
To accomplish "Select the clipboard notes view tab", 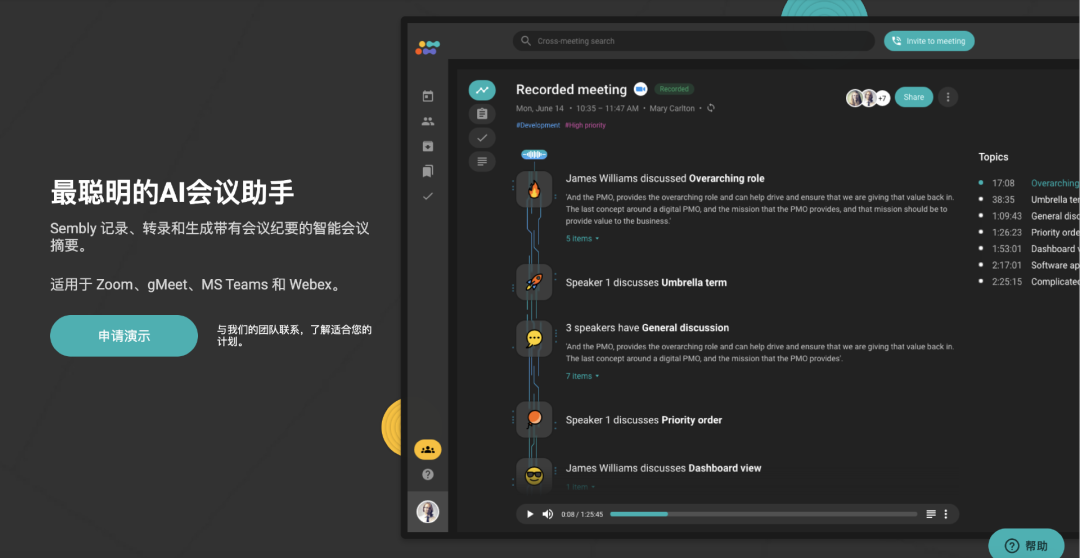I will pyautogui.click(x=482, y=114).
